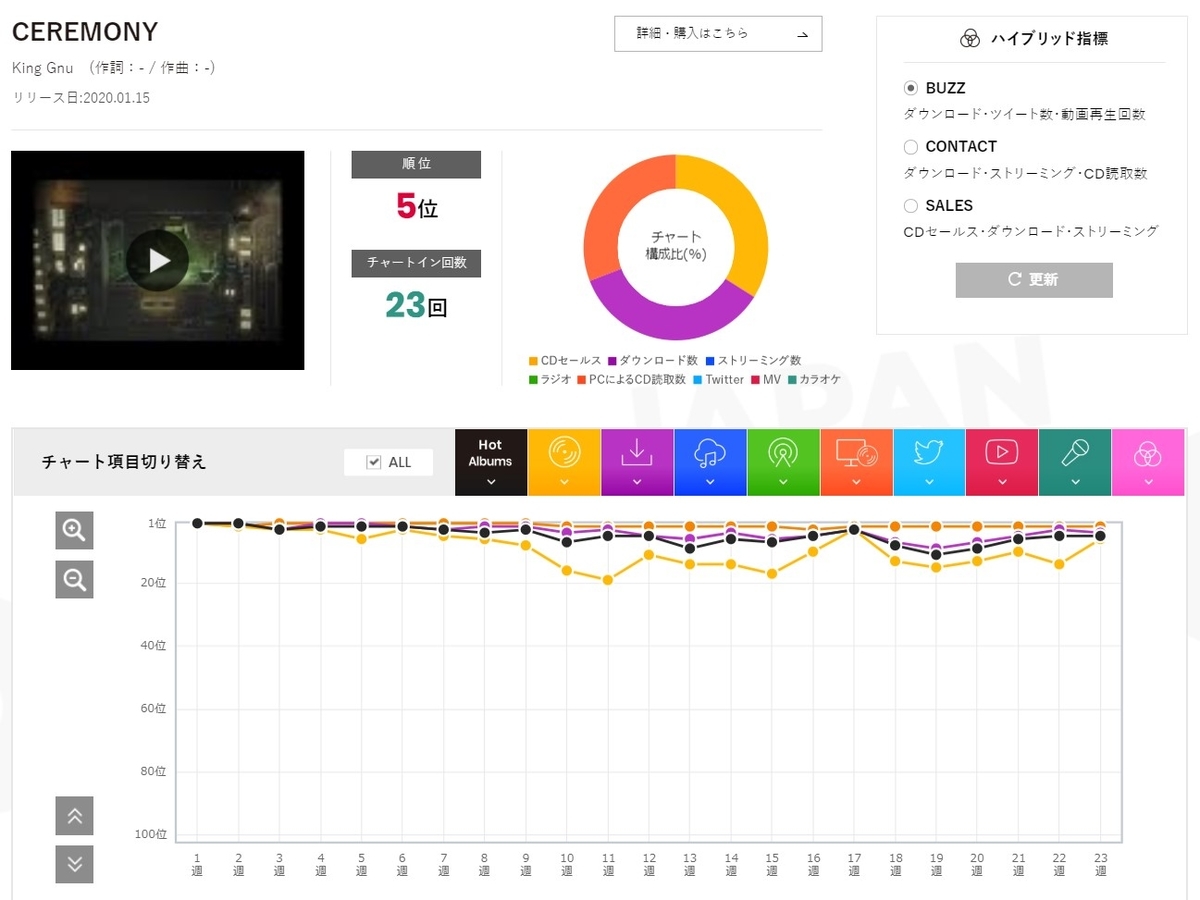The height and width of the screenshot is (900, 1200).
Task: Select the orange-red PC CD lookup icon
Action: click(856, 453)
